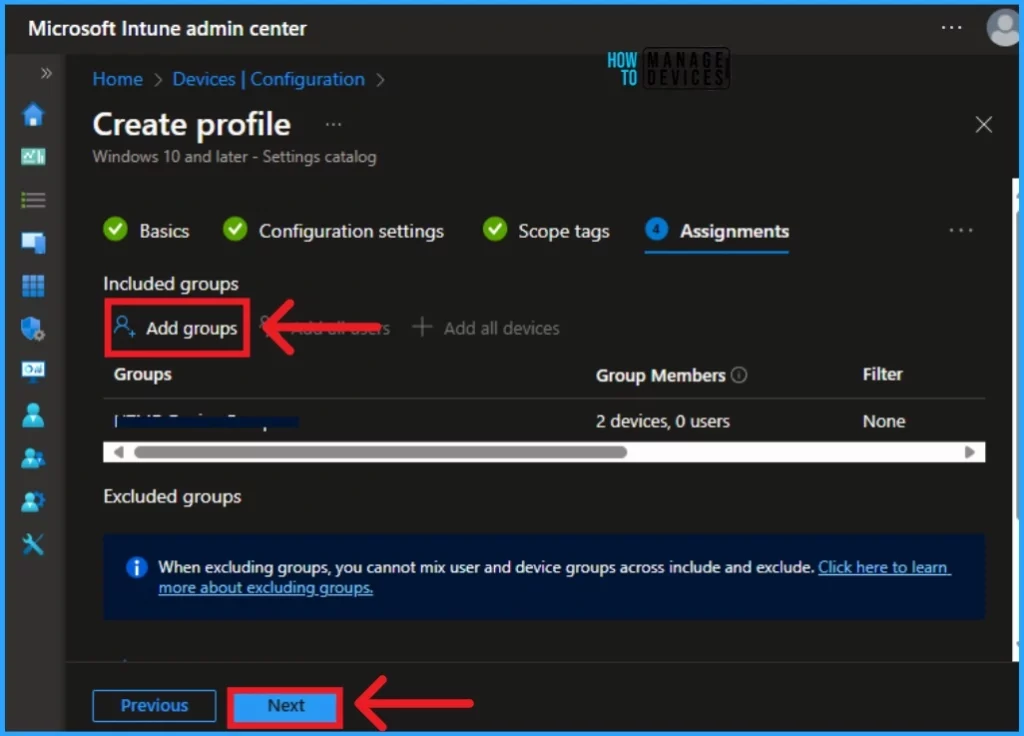The height and width of the screenshot is (736, 1024).
Task: Switch to Configuration settings step tab
Action: click(x=333, y=231)
